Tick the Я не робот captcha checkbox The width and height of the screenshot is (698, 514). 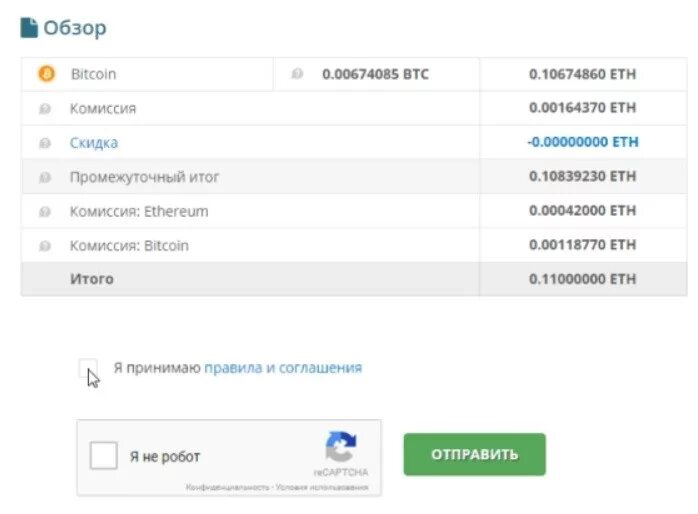tap(103, 455)
